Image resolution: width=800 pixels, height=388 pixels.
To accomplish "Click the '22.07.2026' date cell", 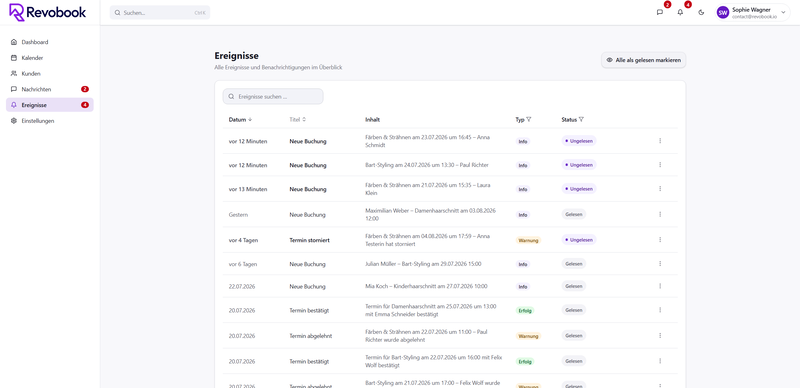I will (x=242, y=286).
